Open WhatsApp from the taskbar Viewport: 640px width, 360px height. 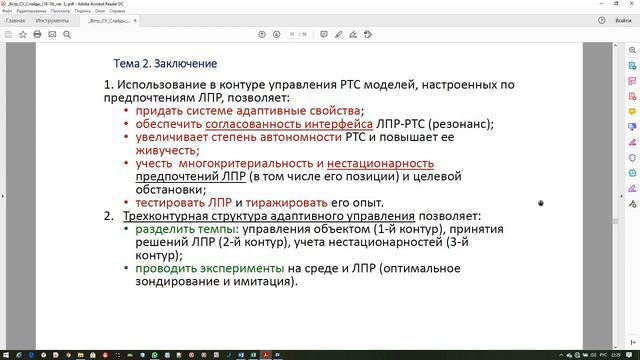pos(155,355)
